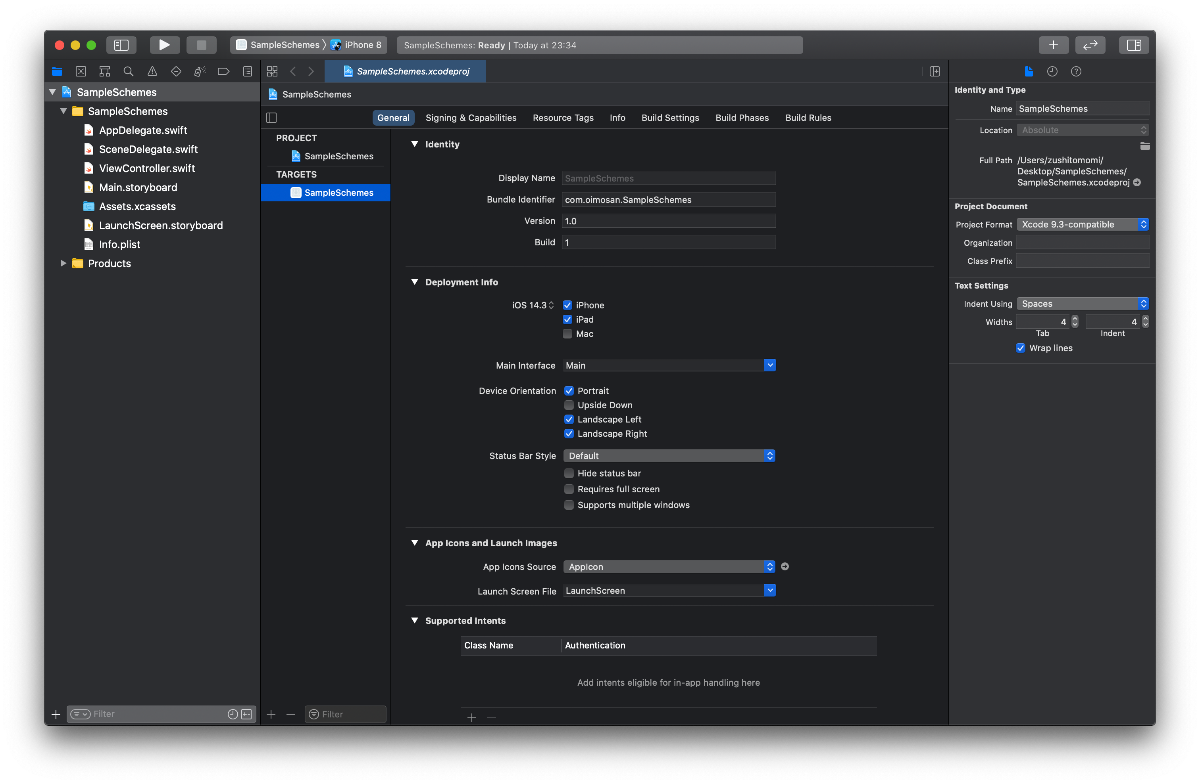
Task: Enable the Upside Down orientation checkbox
Action: [568, 405]
